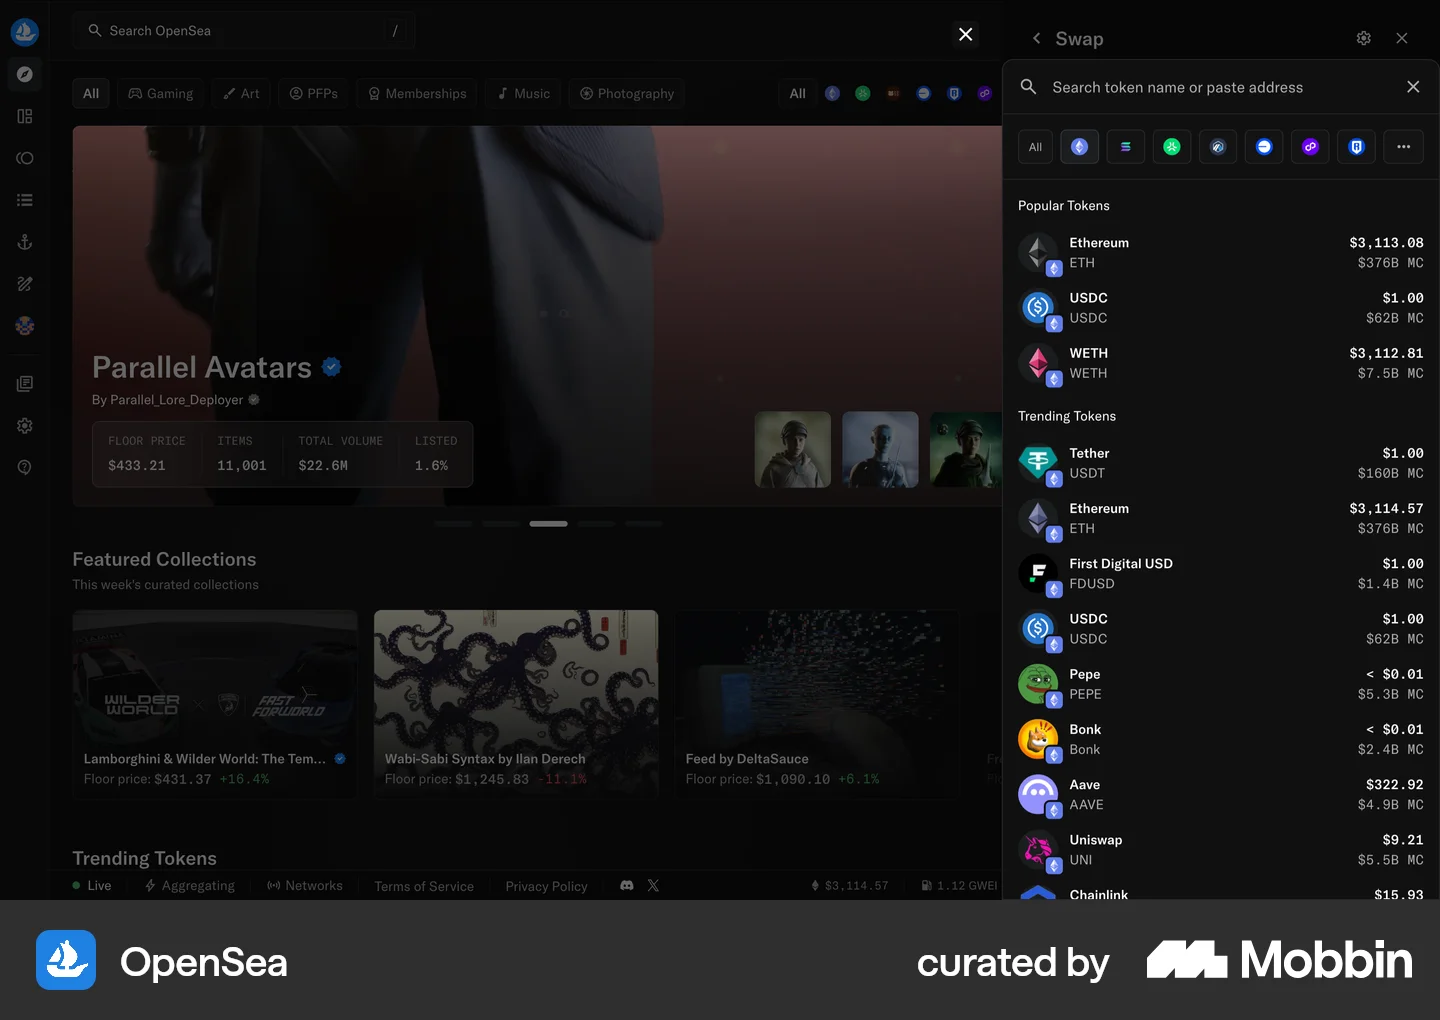The image size is (1440, 1020).
Task: Jump to first carousel slide indicator
Action: [x=453, y=524]
